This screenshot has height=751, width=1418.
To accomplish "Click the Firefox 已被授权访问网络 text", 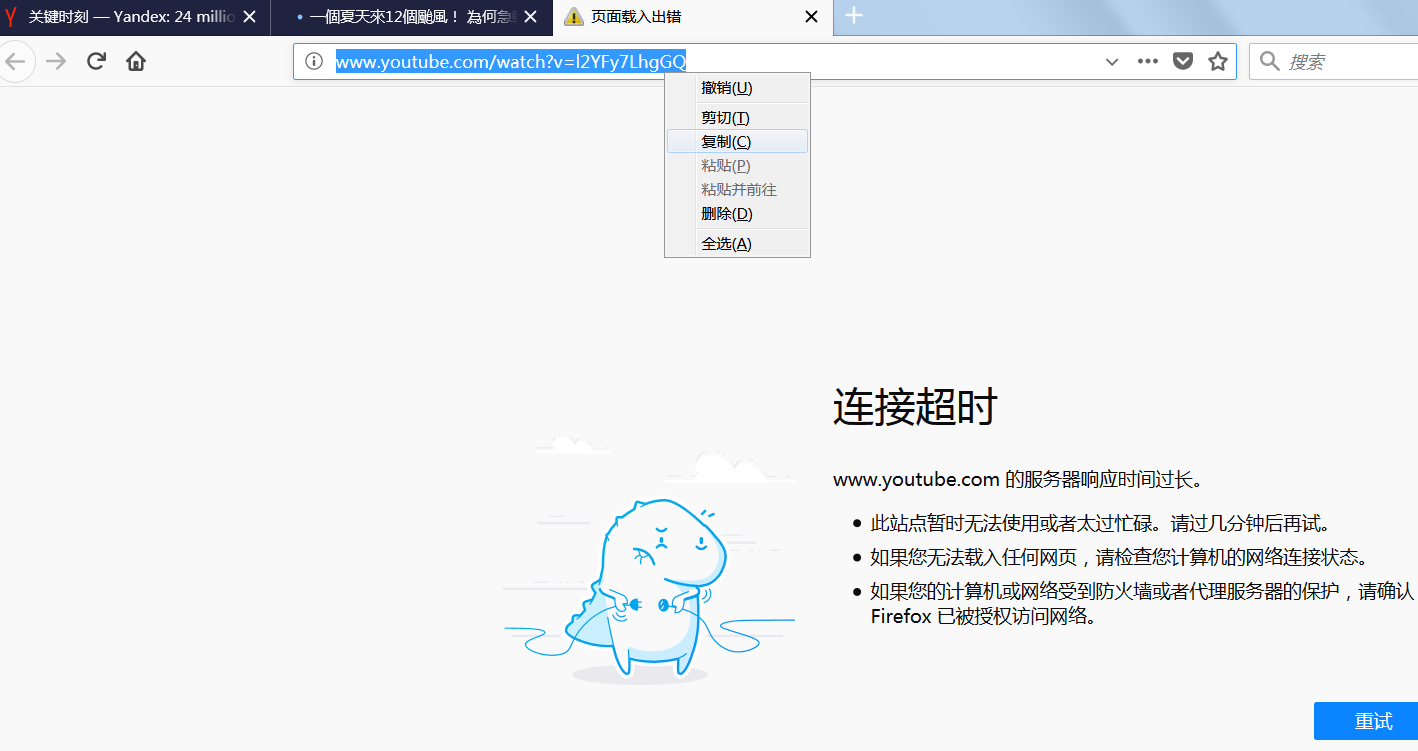I will click(984, 616).
